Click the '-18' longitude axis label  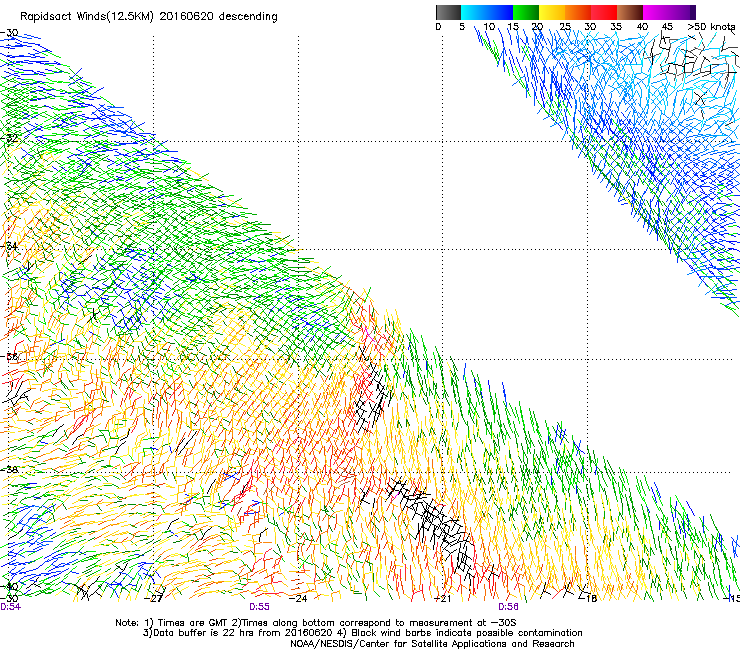[x=589, y=598]
